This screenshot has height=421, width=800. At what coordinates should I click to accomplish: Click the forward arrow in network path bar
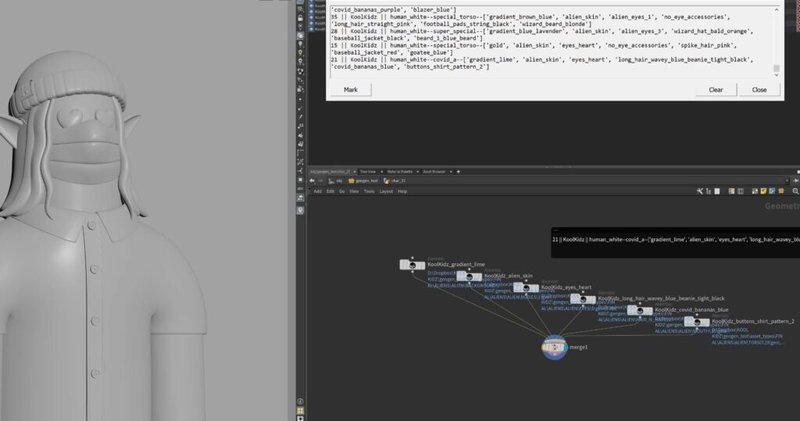click(320, 181)
